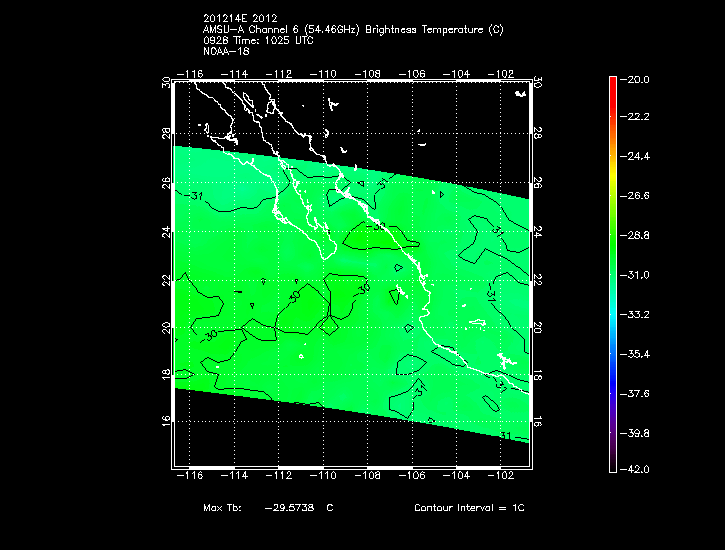The height and width of the screenshot is (550, 725).
Task: Click the -30 contour label near the coast
Action: click(376, 226)
